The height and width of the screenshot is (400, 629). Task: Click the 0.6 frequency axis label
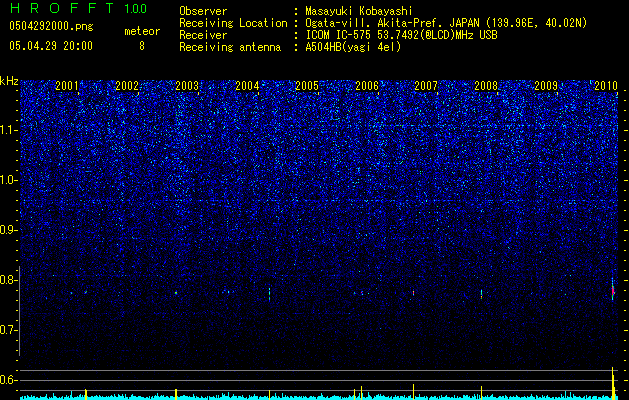[x=9, y=380]
